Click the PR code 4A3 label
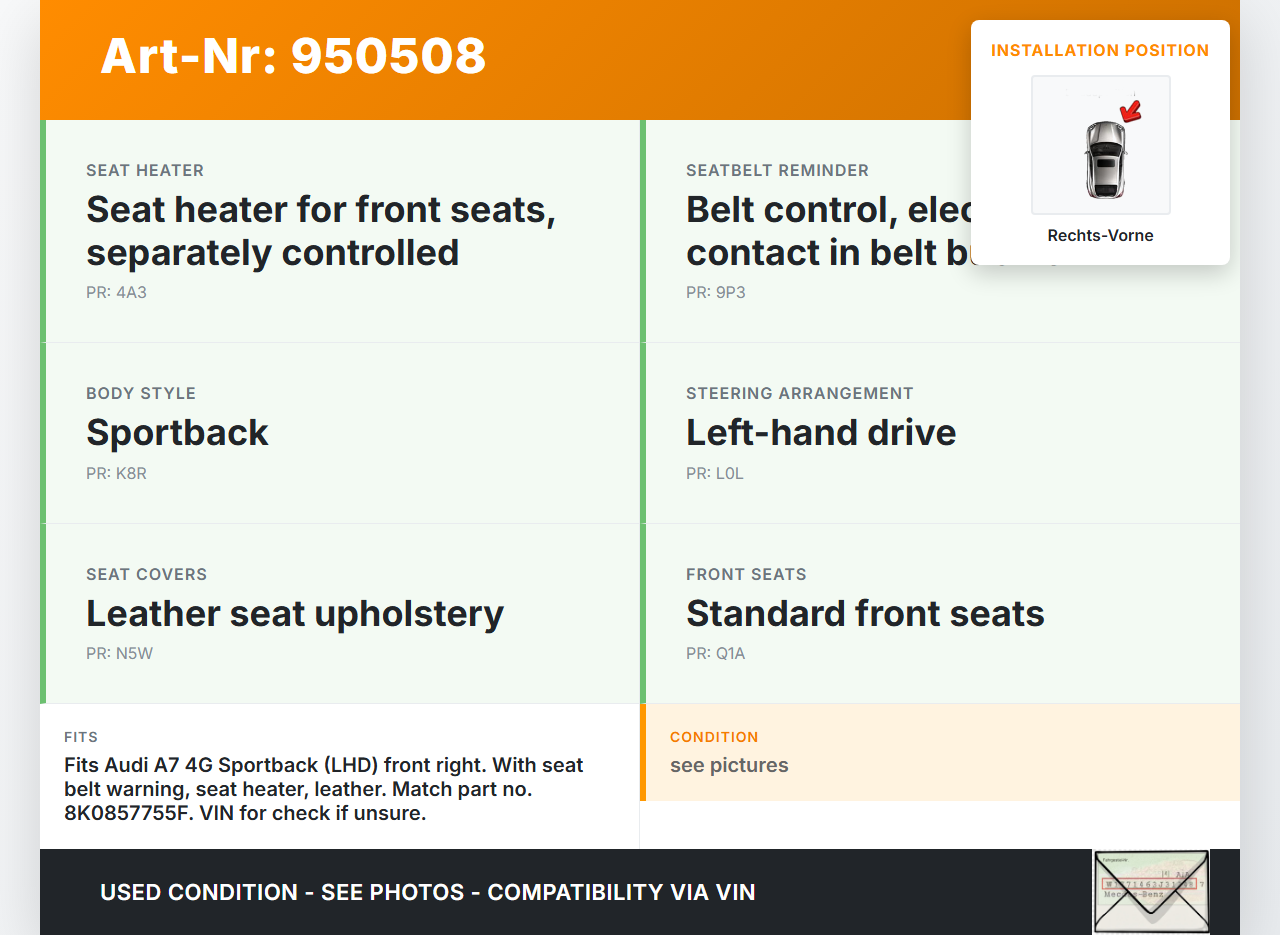 coord(116,293)
